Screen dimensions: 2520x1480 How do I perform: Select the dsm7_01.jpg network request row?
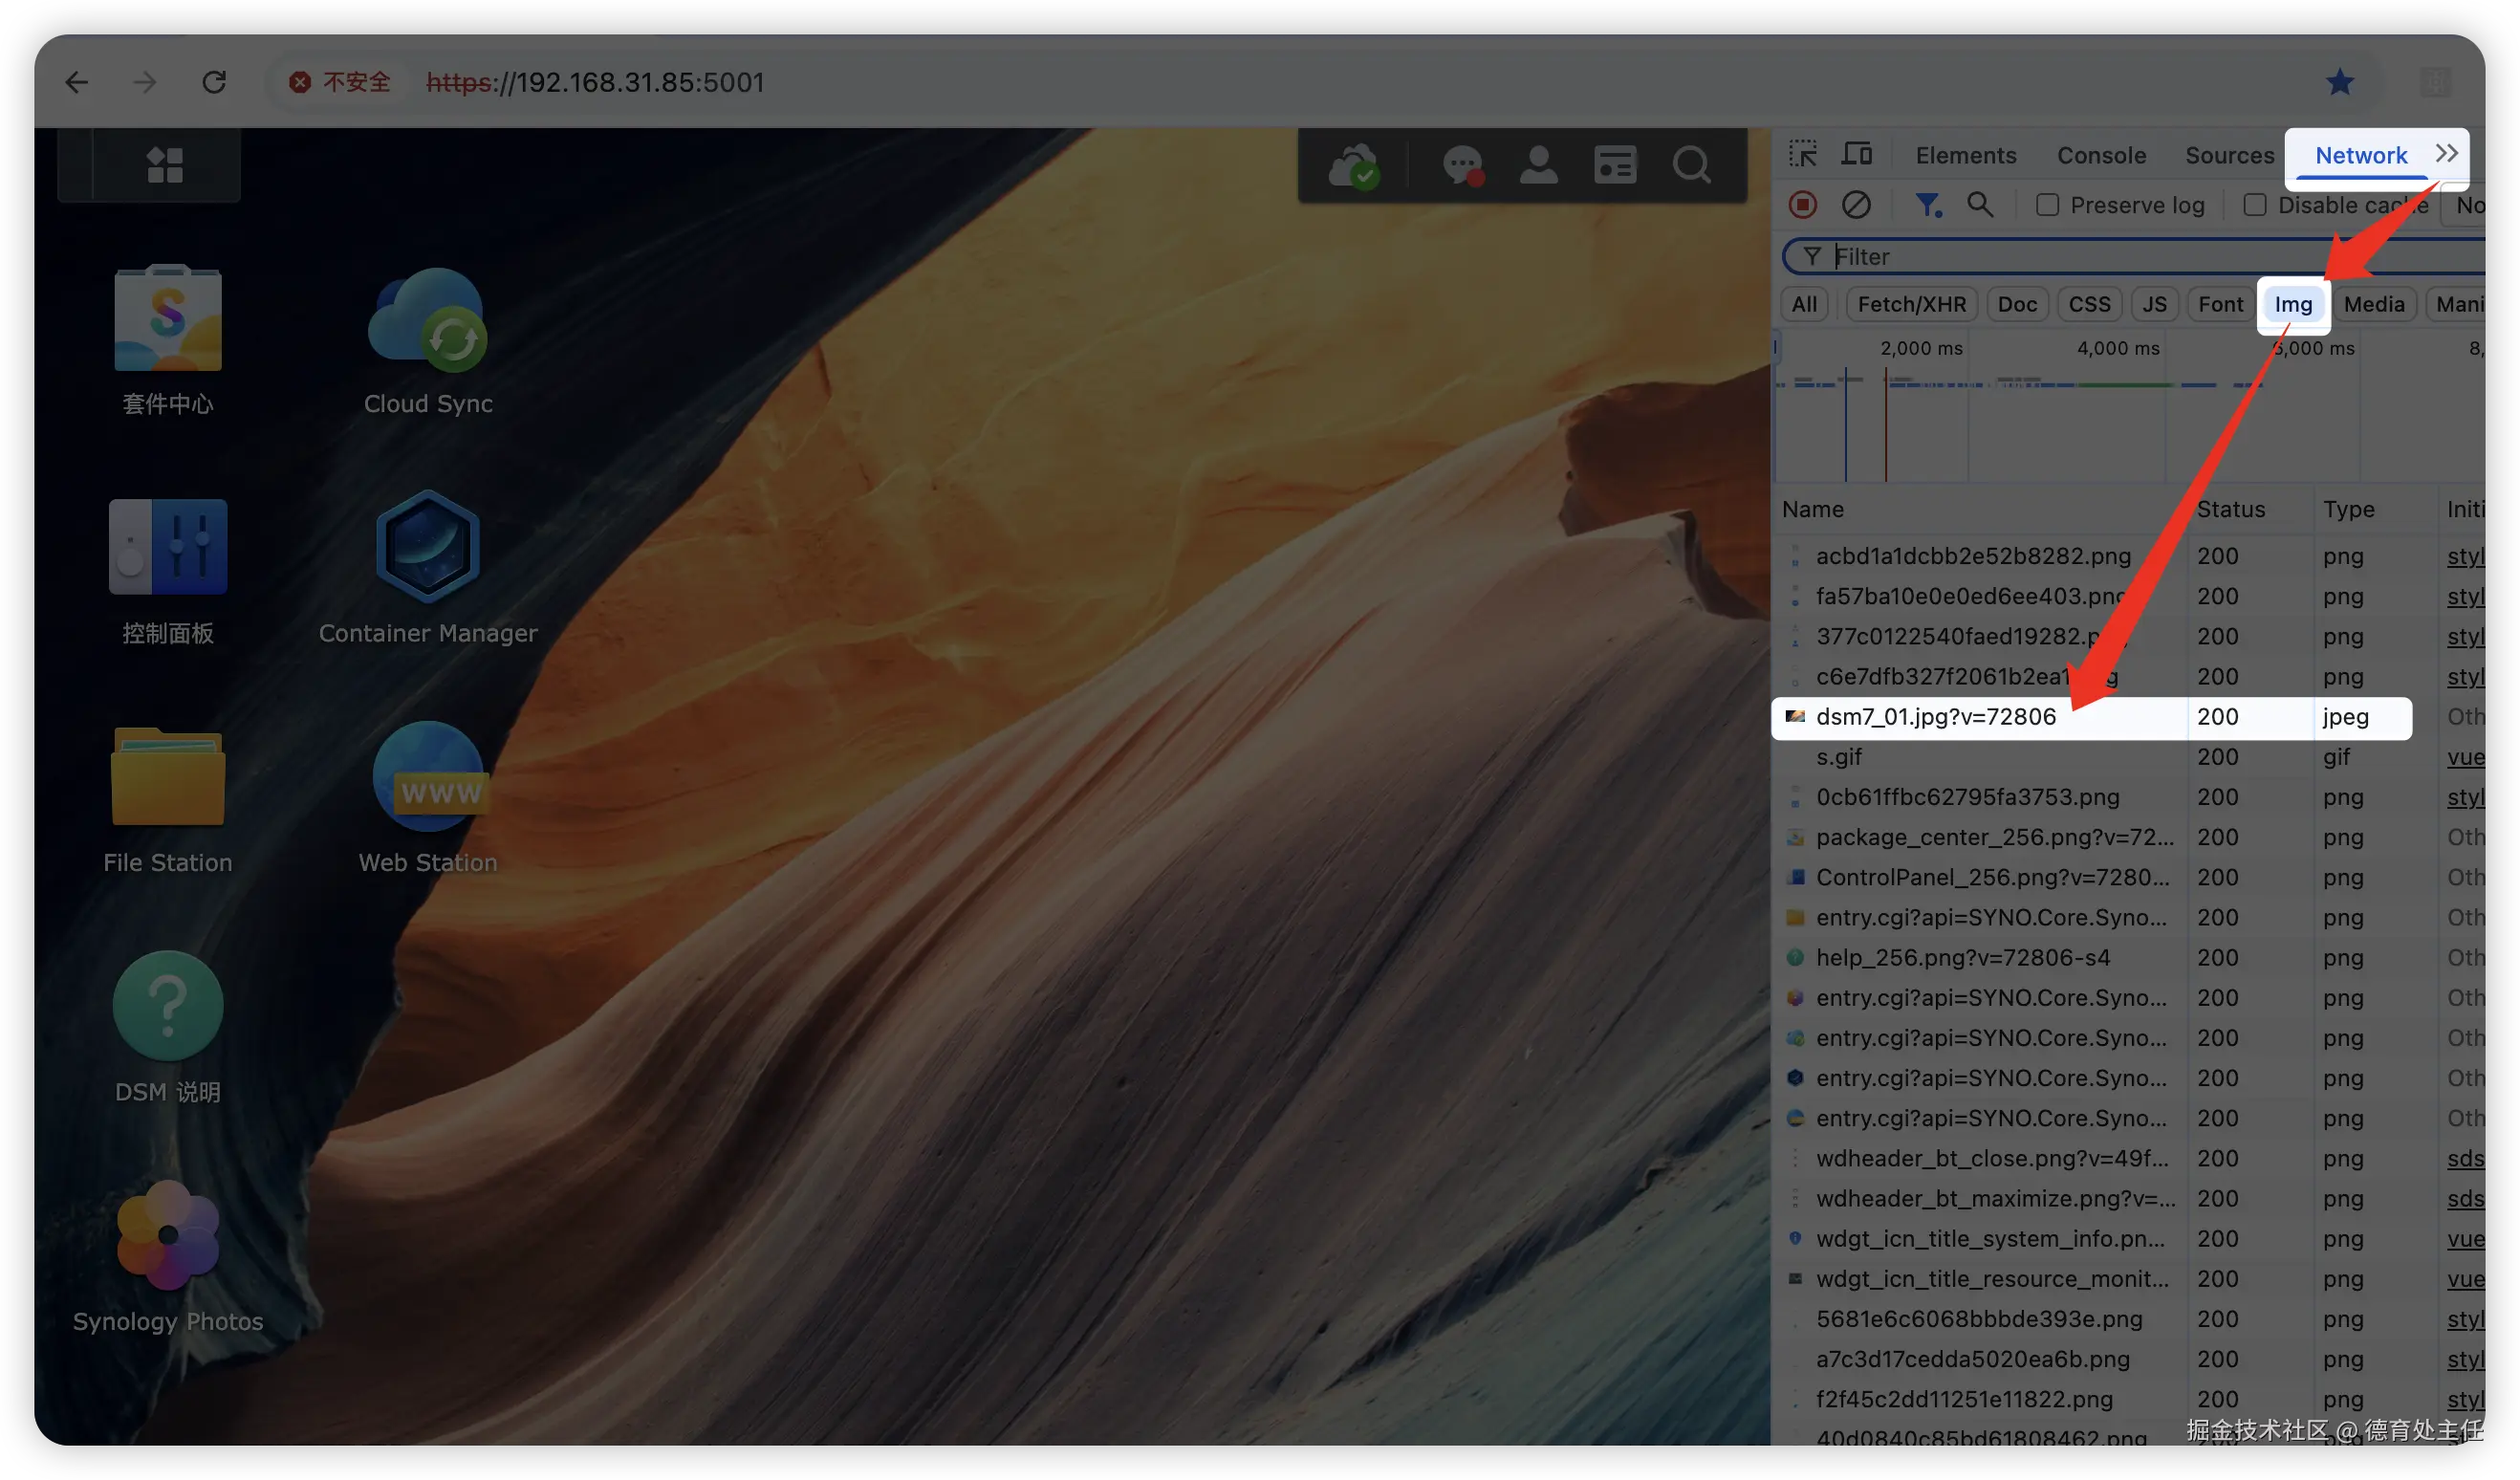[1936, 717]
